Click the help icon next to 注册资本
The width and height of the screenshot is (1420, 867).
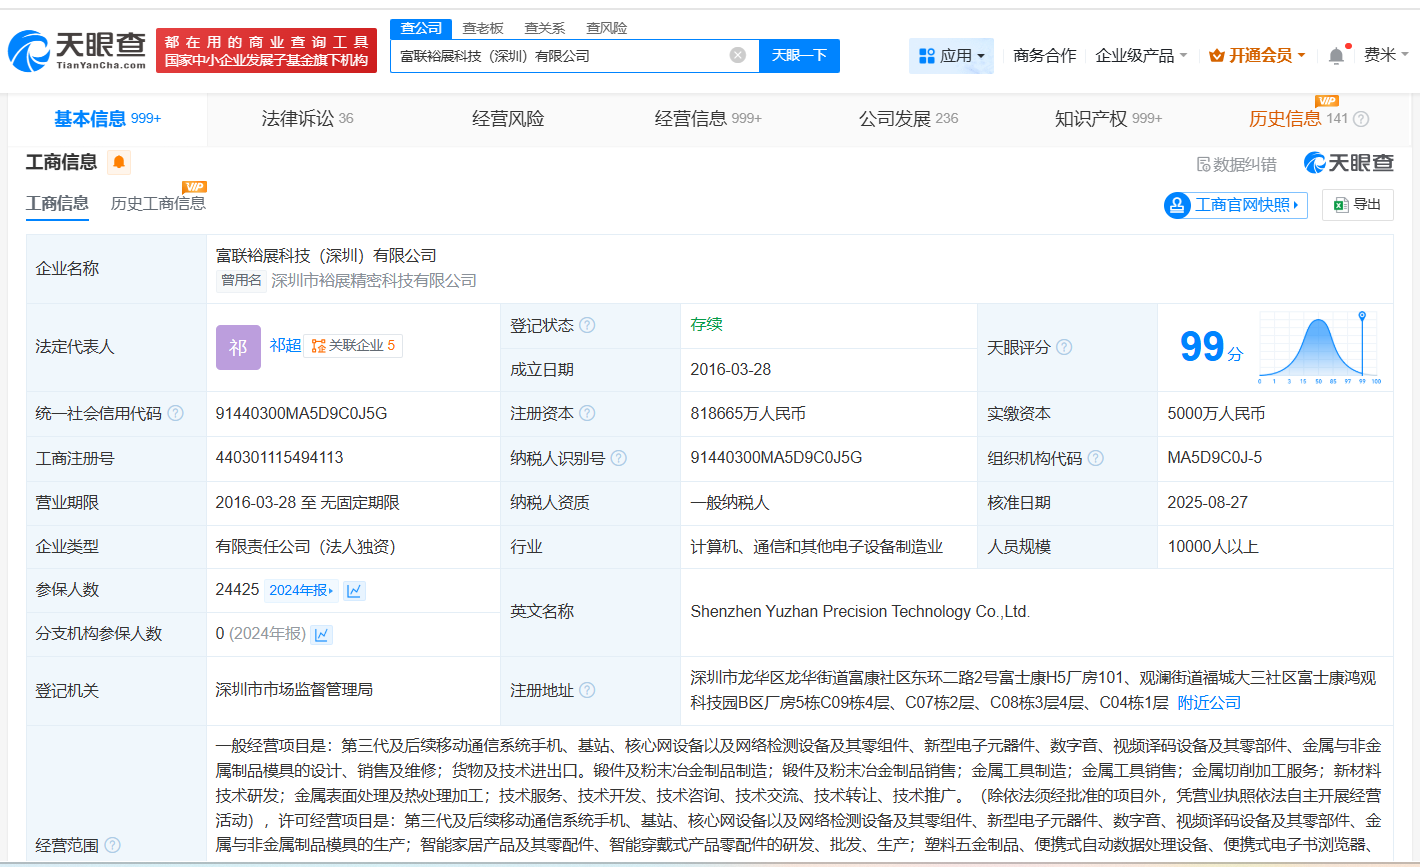pyautogui.click(x=587, y=413)
